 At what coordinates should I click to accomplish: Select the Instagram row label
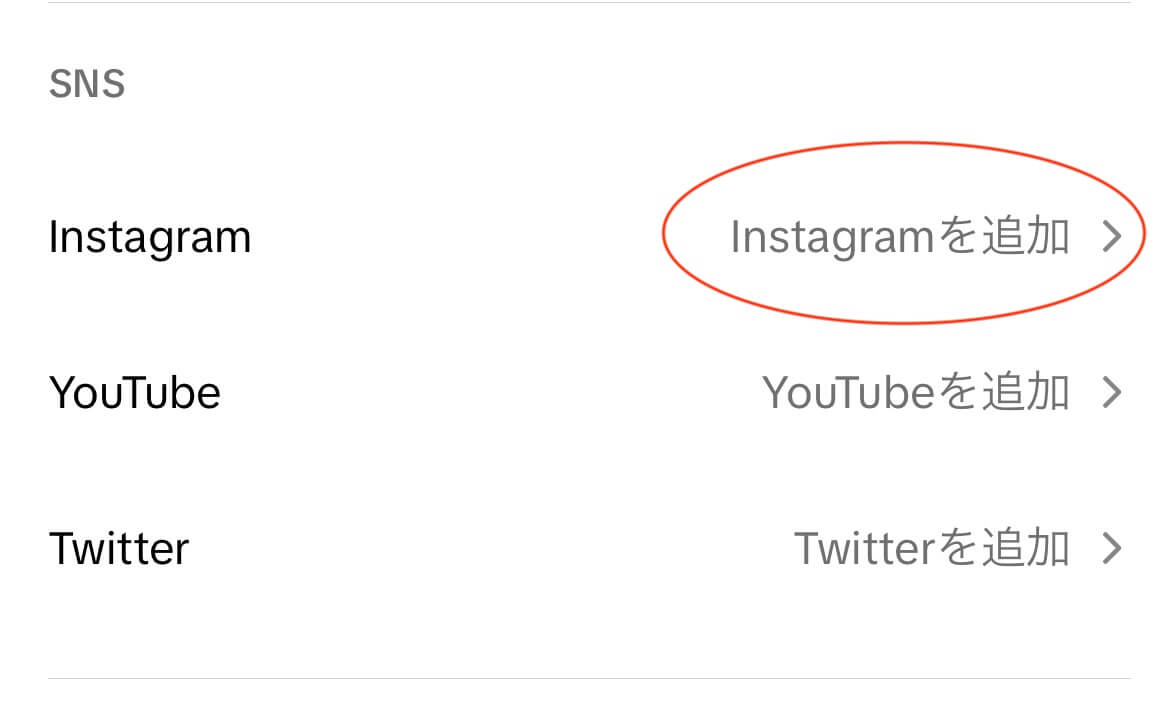(150, 236)
